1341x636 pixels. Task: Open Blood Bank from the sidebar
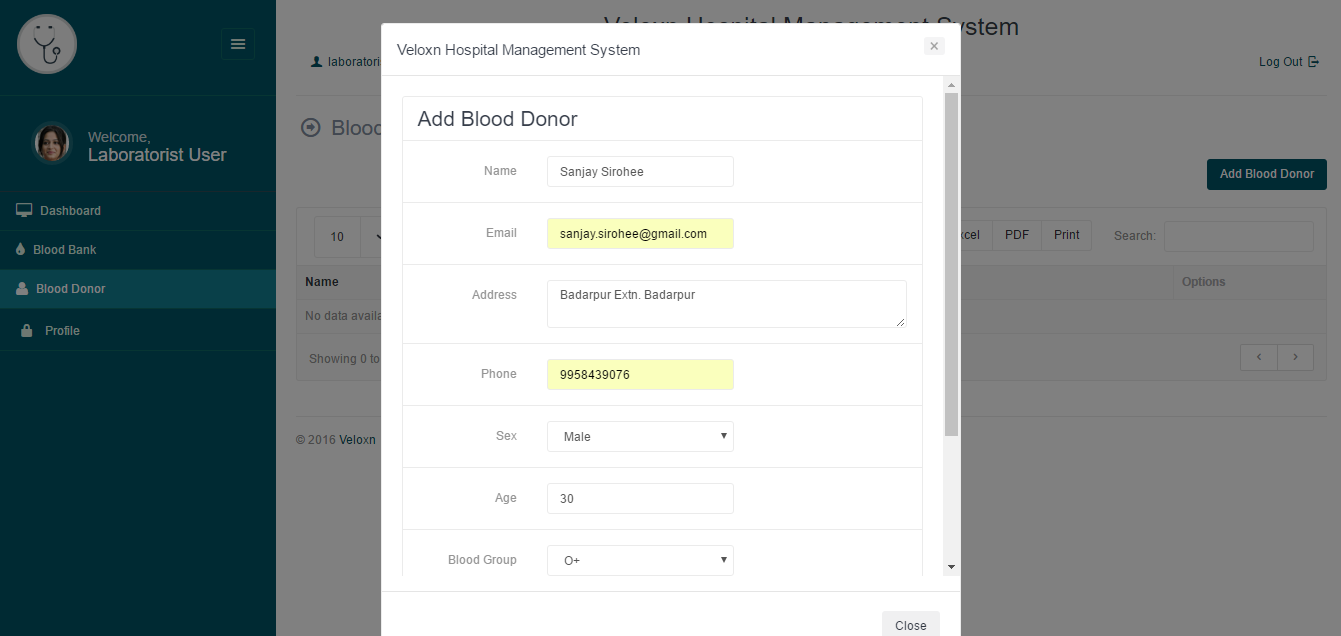pos(64,249)
